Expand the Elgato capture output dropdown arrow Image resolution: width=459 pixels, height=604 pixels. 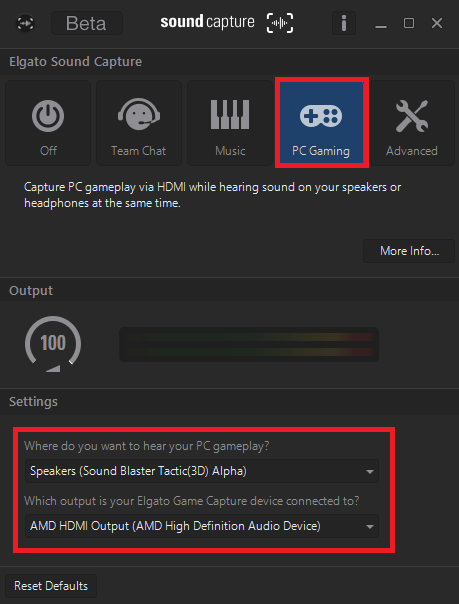click(370, 527)
